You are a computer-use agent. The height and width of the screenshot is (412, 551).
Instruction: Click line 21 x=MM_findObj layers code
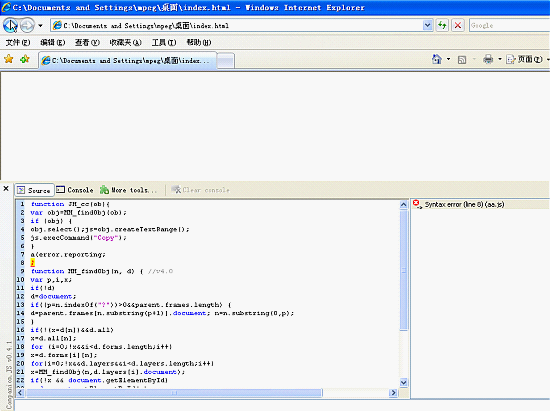coord(108,372)
